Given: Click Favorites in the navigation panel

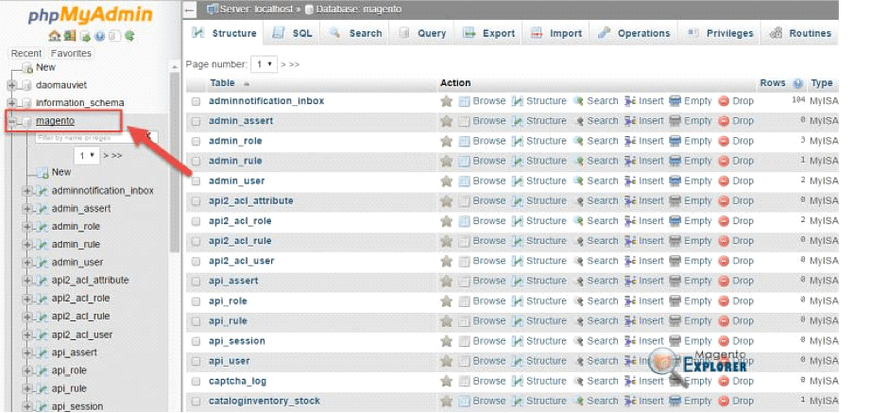Looking at the screenshot, I should tap(71, 53).
